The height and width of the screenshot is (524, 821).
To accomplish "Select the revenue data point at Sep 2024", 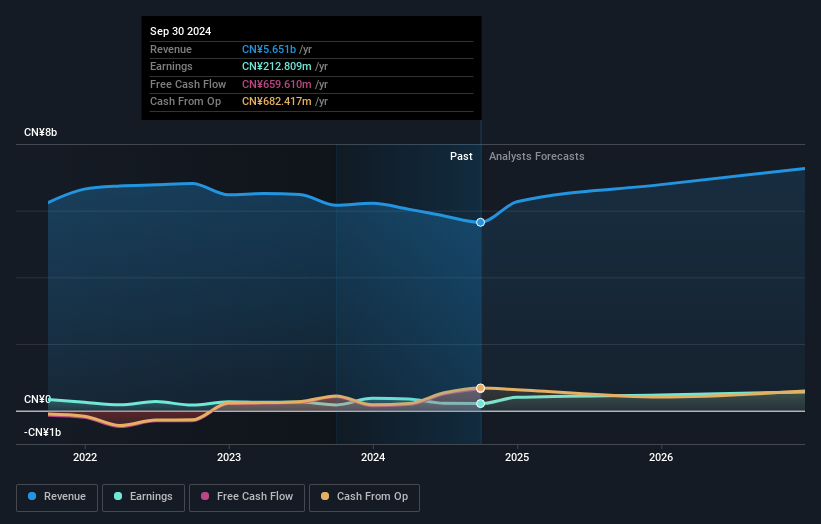I will coord(480,222).
